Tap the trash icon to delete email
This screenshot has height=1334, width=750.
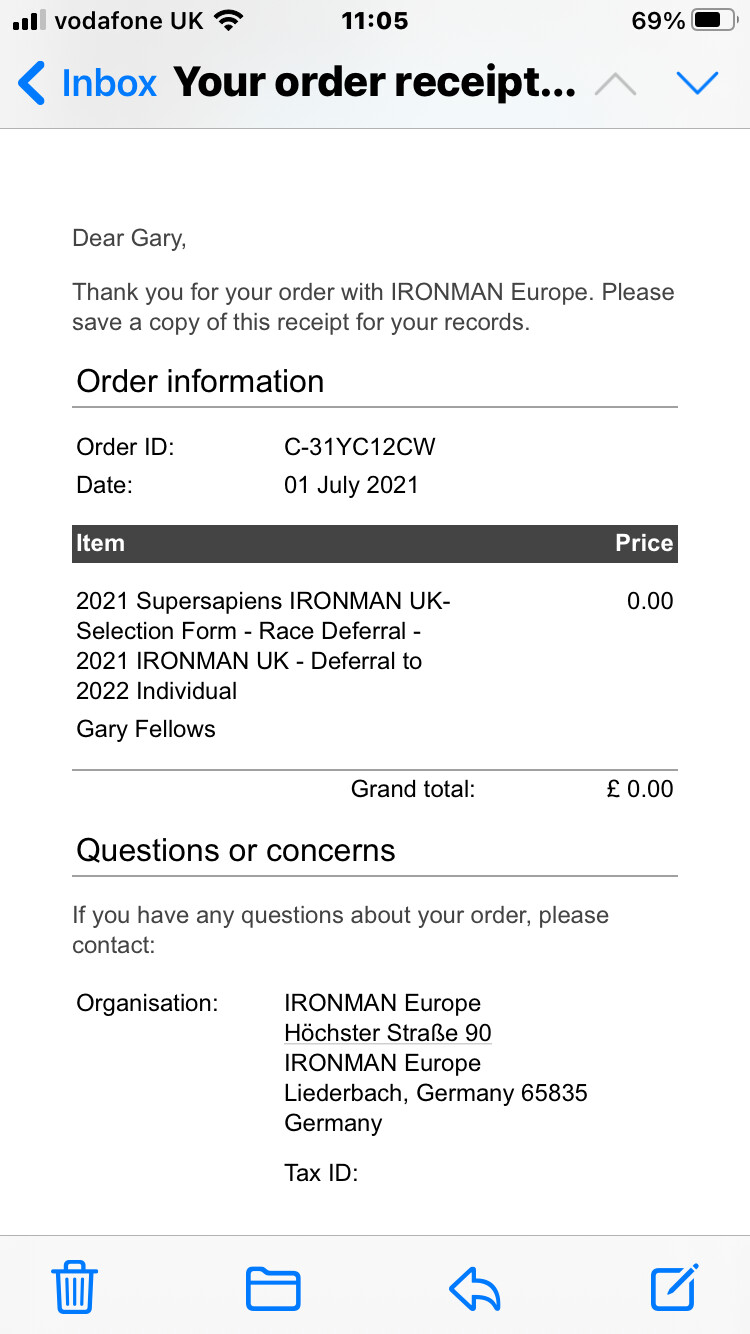74,1286
